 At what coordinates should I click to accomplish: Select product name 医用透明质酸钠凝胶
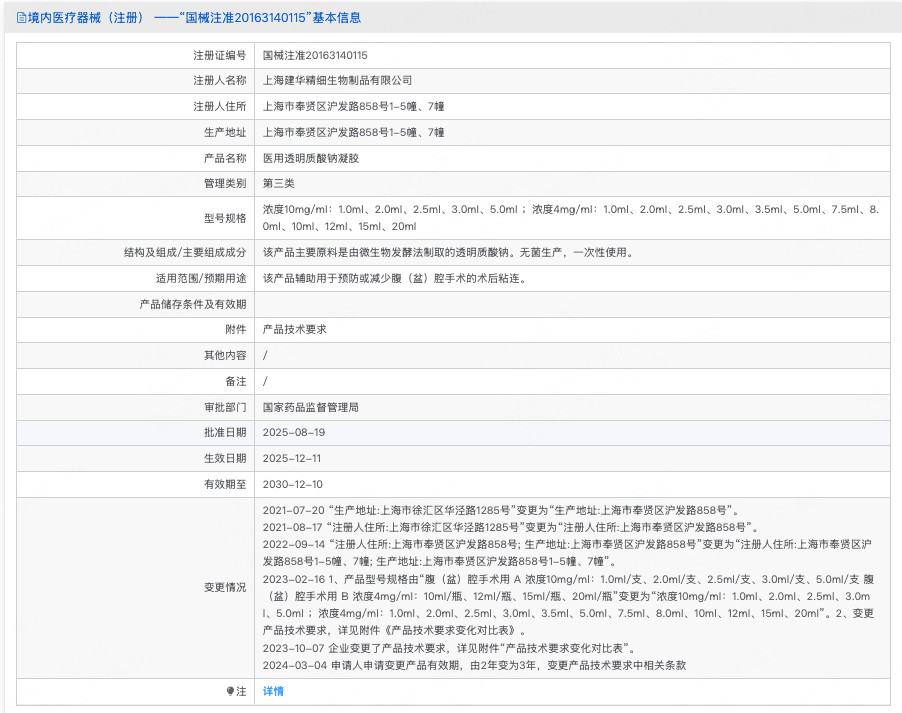311,158
